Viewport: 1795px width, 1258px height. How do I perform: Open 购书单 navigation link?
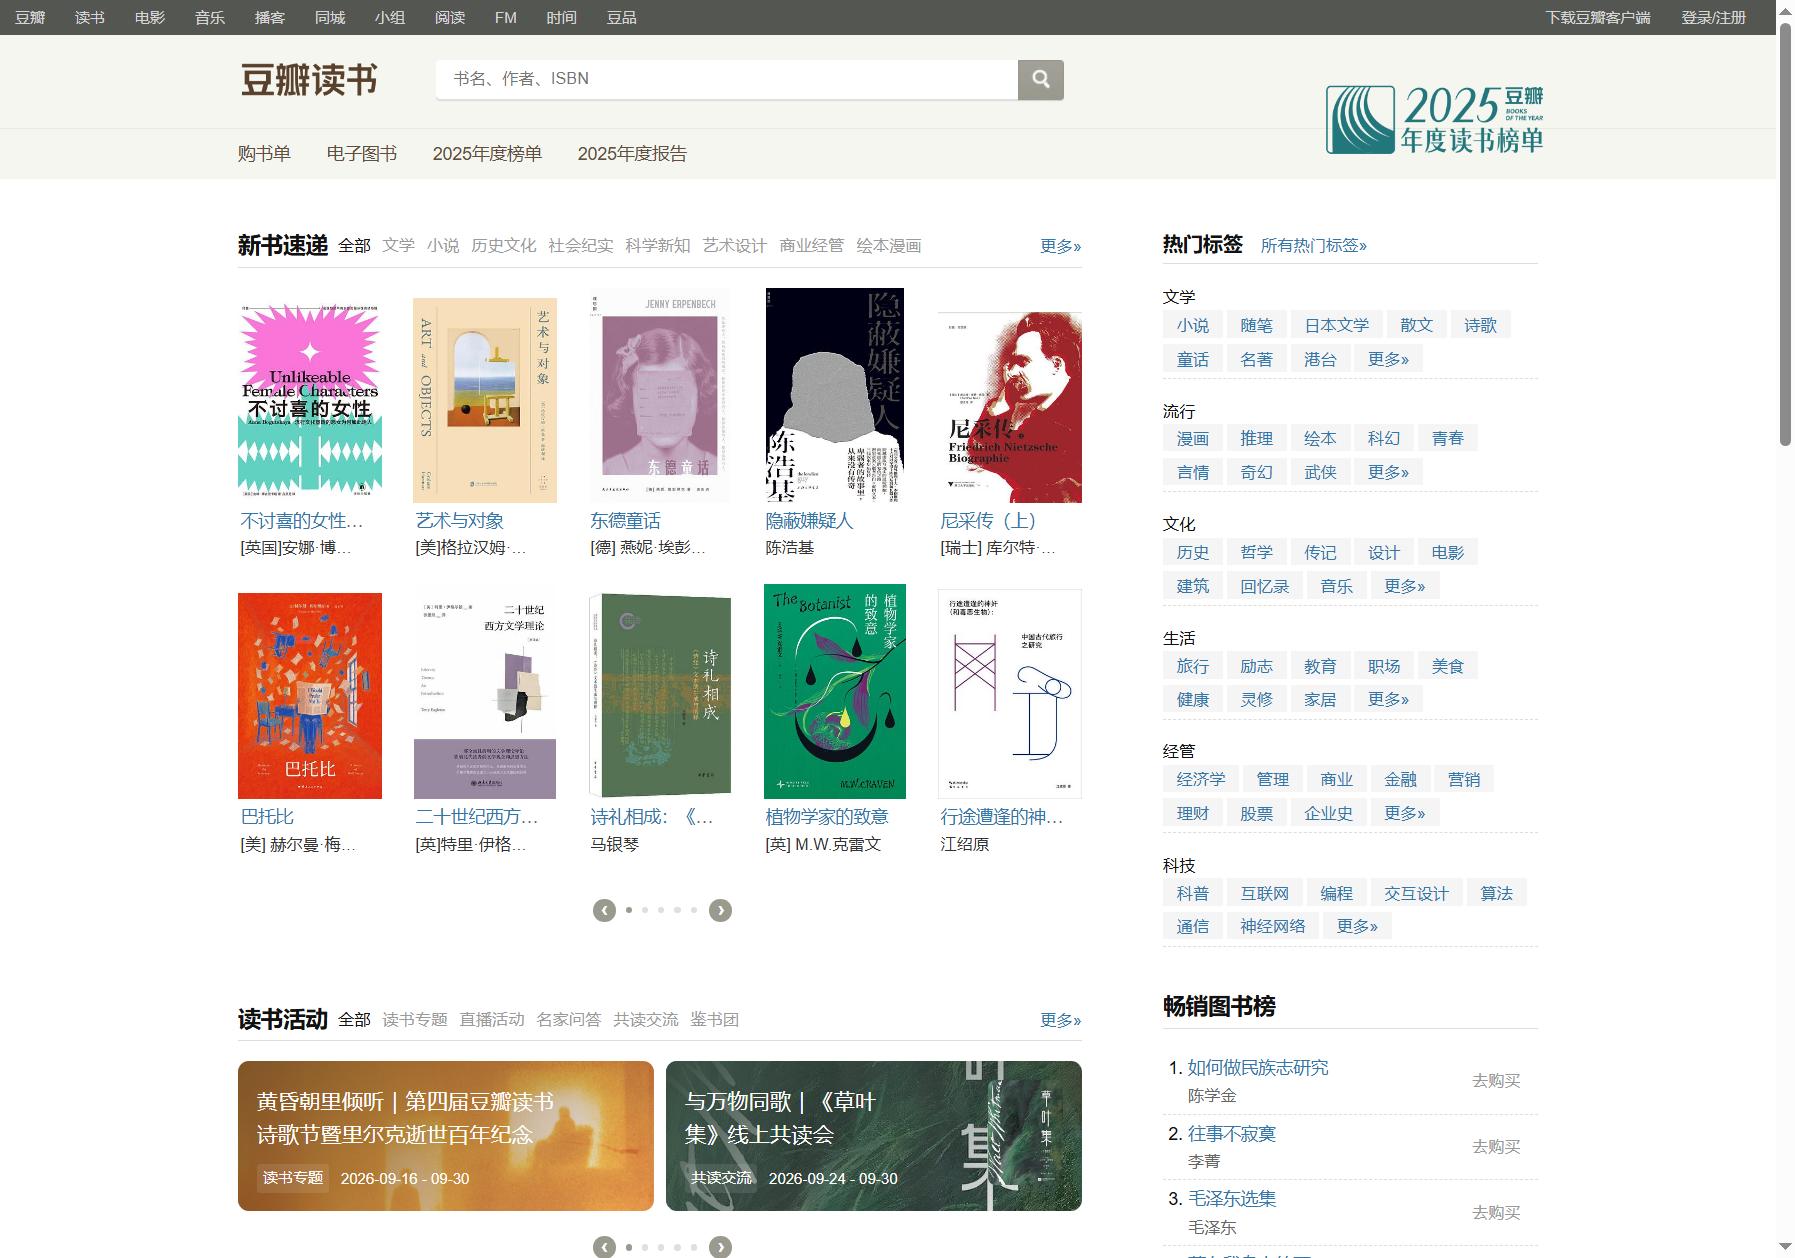tap(264, 153)
